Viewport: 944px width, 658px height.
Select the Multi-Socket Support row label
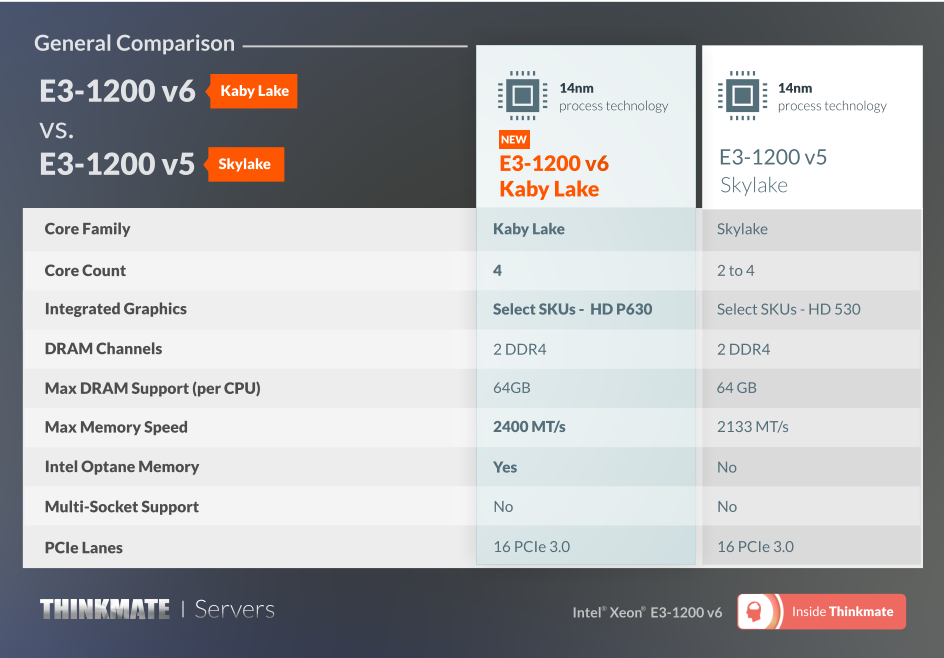point(122,507)
